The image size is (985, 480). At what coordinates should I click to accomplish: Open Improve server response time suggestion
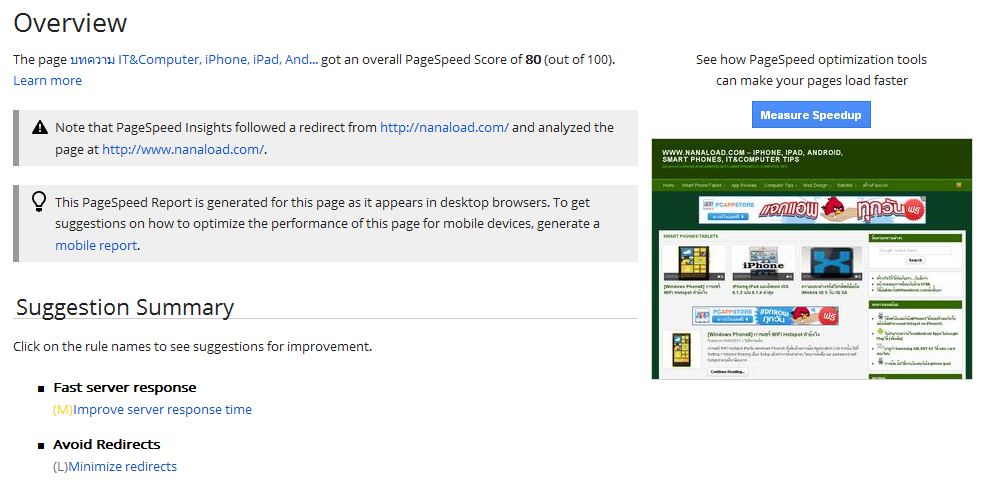(162, 410)
